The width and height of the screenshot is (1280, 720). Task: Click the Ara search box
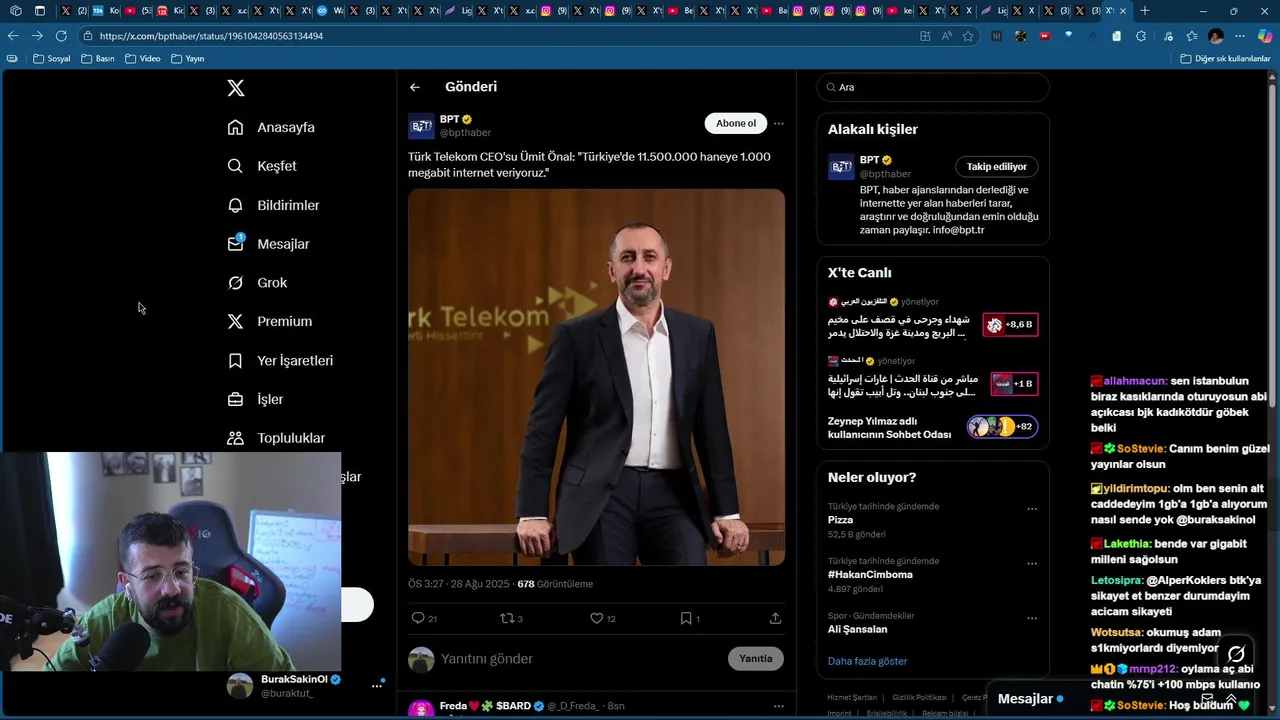tap(933, 87)
